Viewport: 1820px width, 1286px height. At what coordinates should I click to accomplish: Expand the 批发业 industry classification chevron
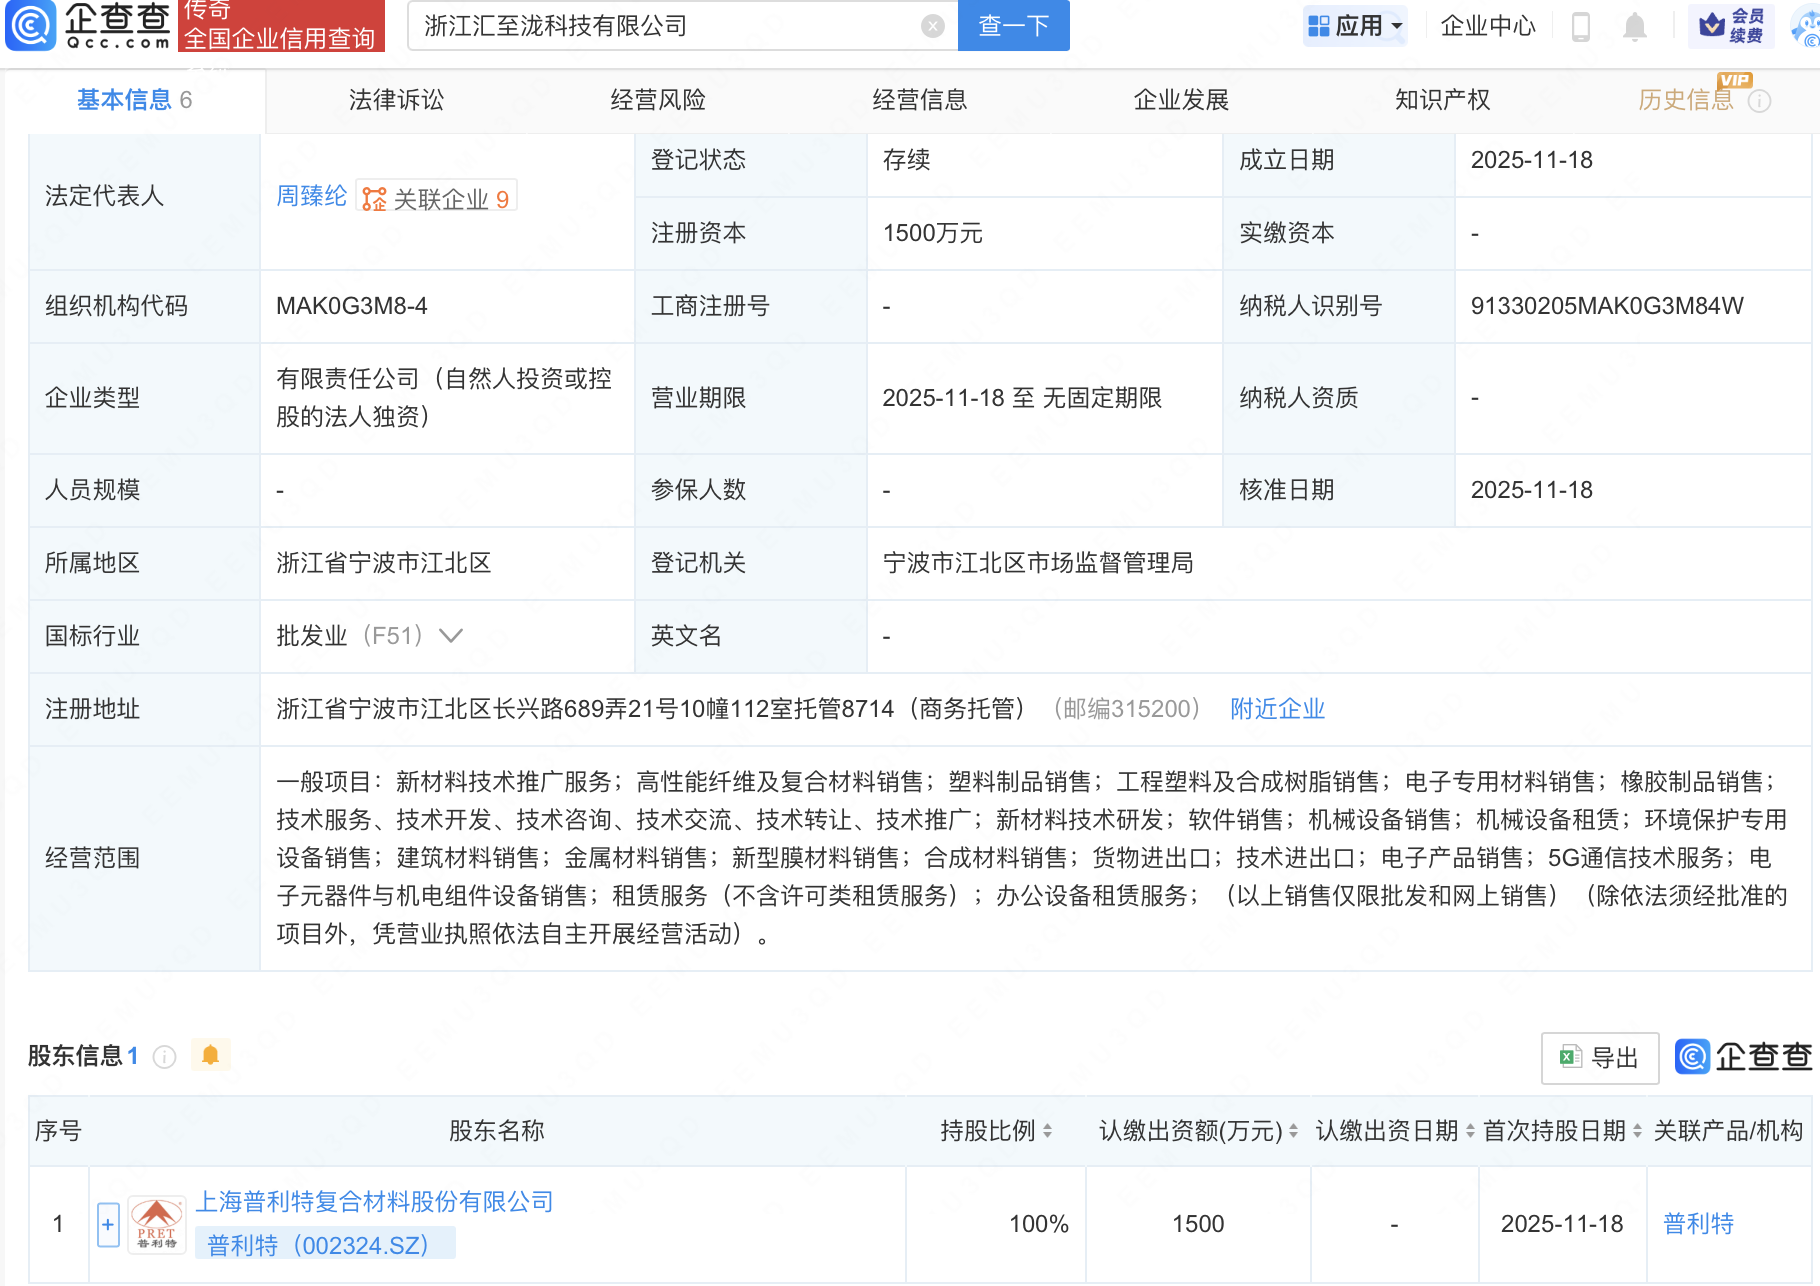[x=451, y=636]
